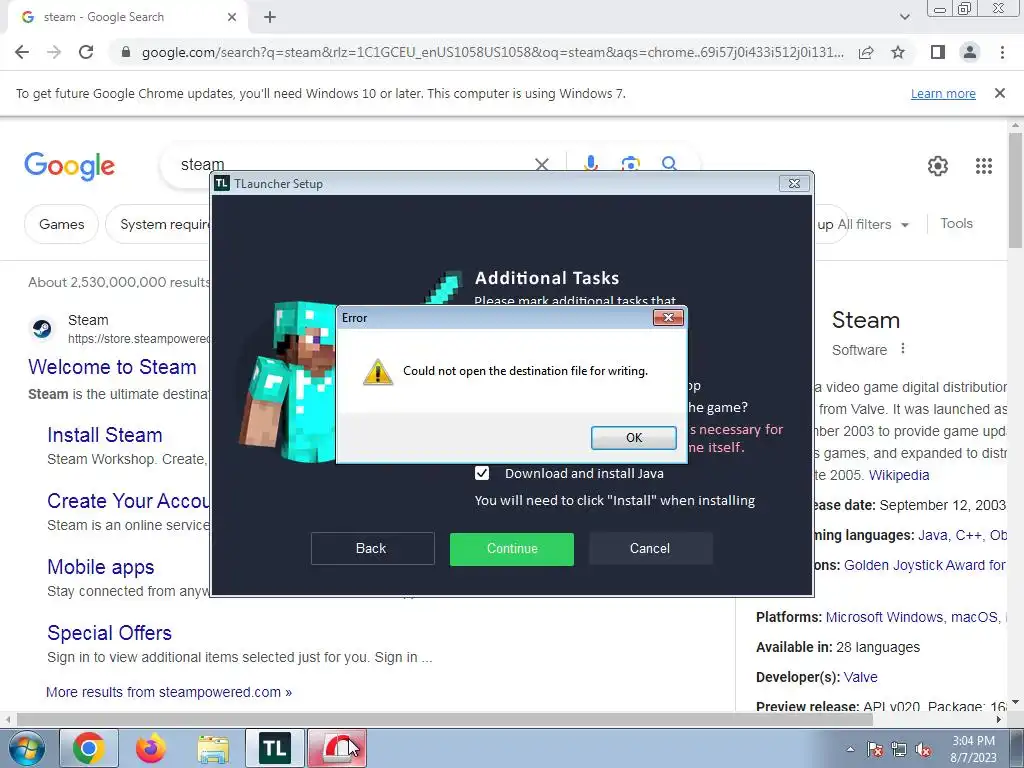Open a new Chrome tab

point(270,18)
